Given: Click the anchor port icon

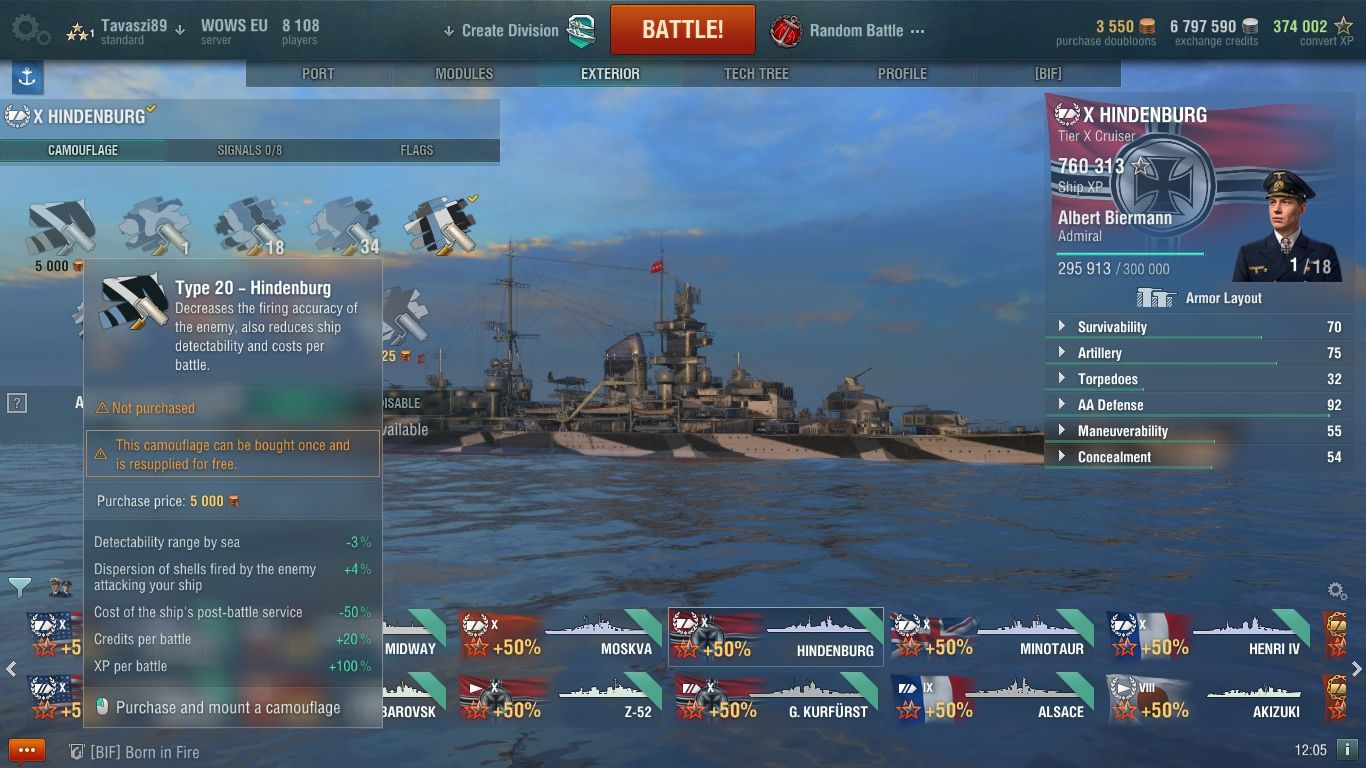Looking at the screenshot, I should (x=27, y=76).
